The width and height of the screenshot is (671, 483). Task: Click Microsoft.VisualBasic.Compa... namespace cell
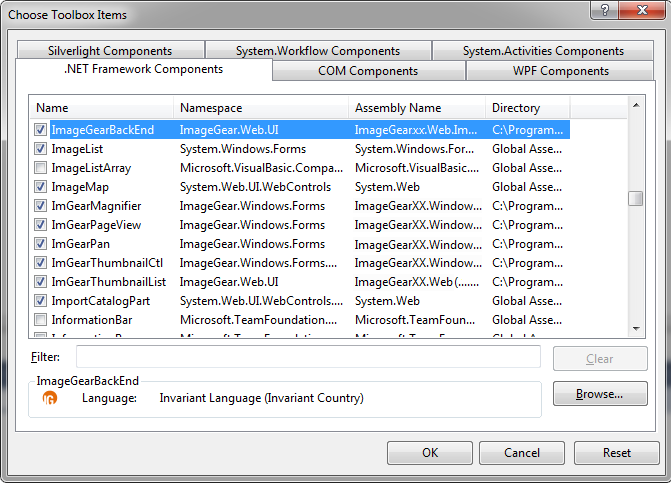[x=261, y=168]
